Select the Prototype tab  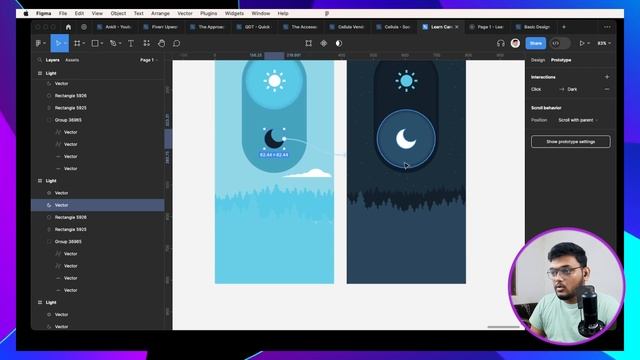tap(561, 60)
